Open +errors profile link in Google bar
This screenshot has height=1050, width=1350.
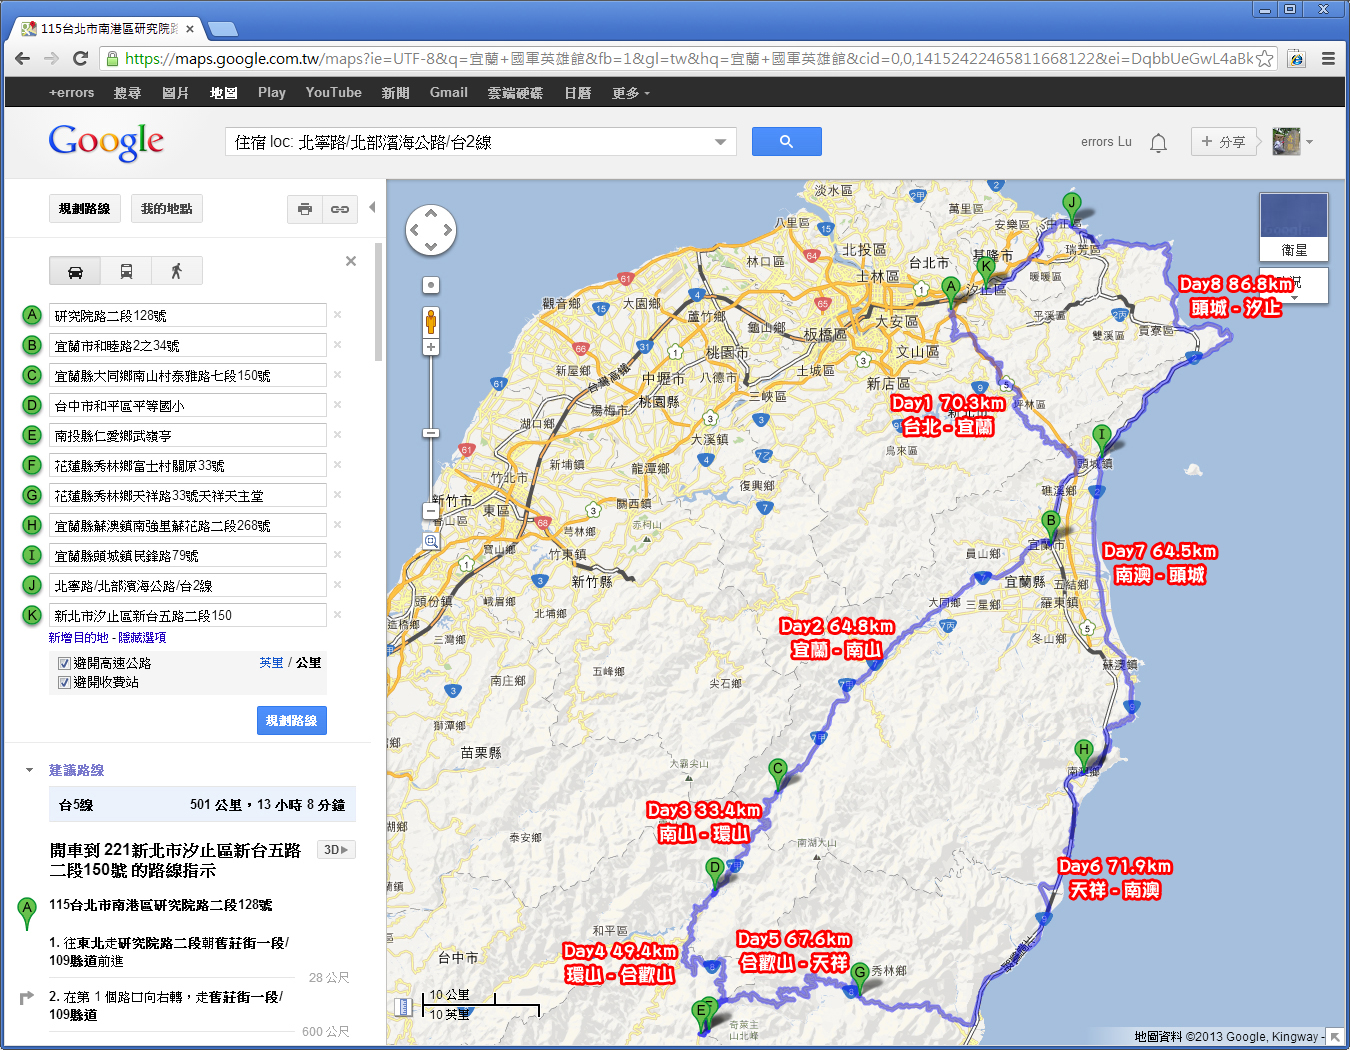tap(72, 93)
